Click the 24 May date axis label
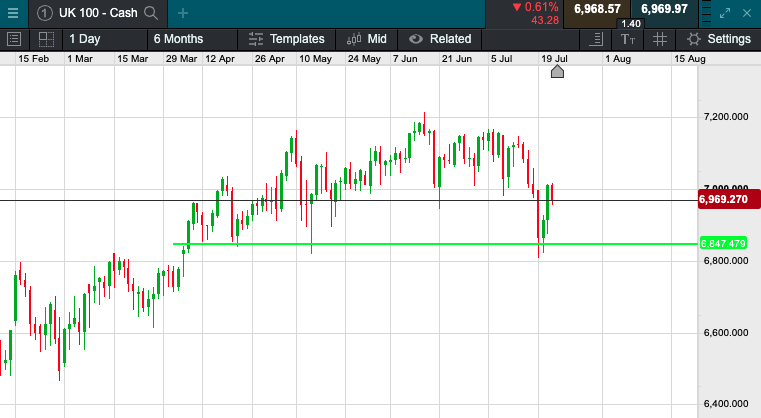Image resolution: width=761 pixels, height=418 pixels. (364, 59)
